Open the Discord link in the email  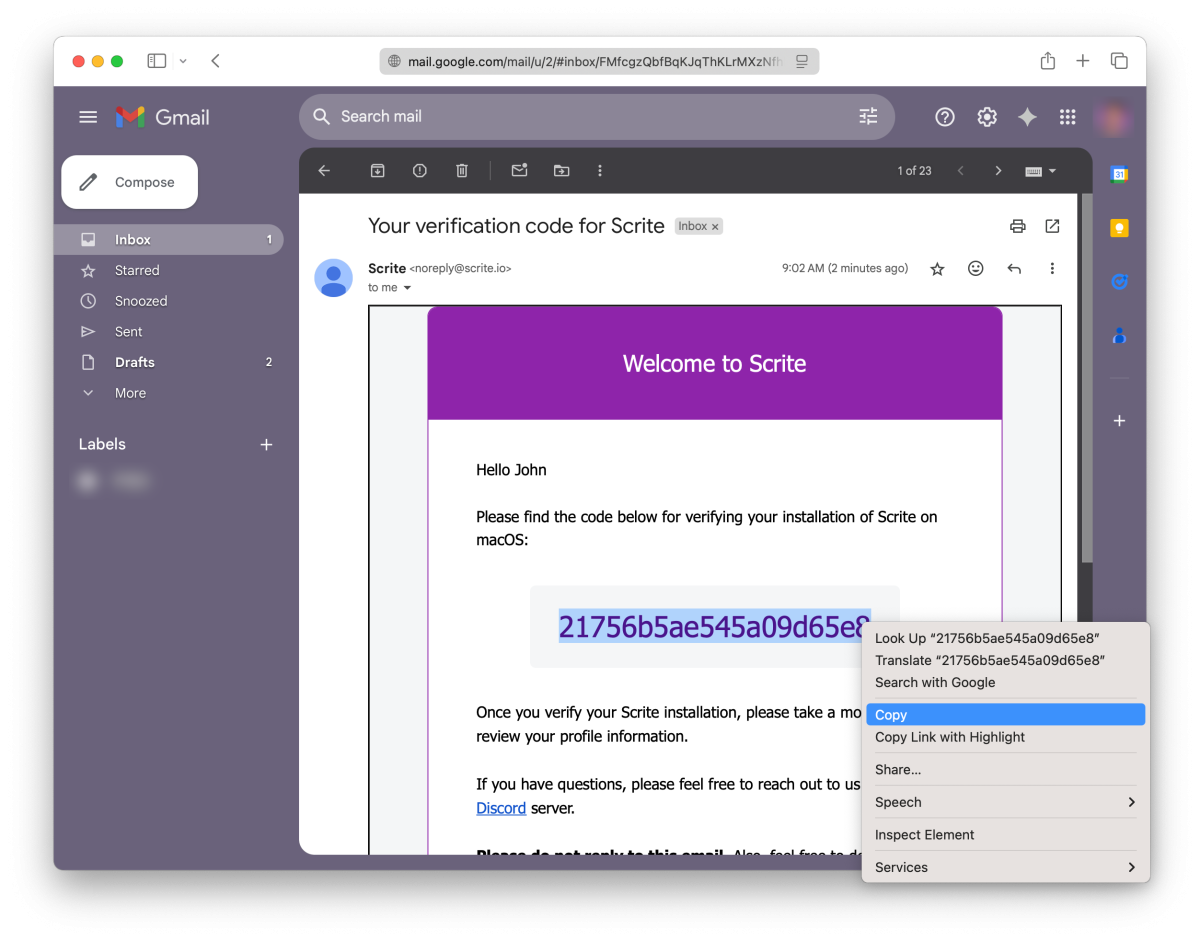pyautogui.click(x=501, y=808)
